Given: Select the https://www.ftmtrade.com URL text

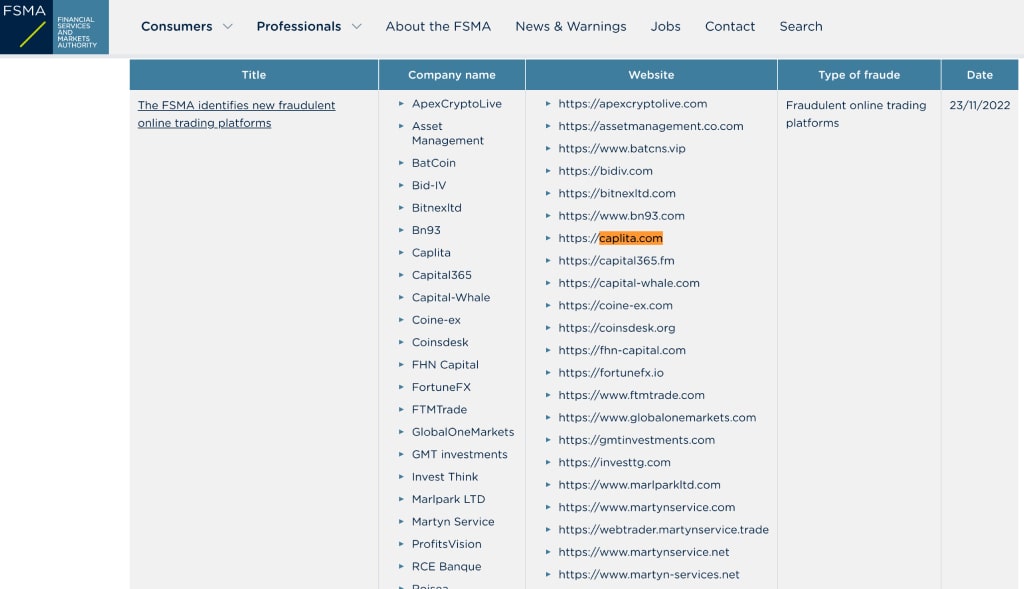Looking at the screenshot, I should [x=632, y=395].
